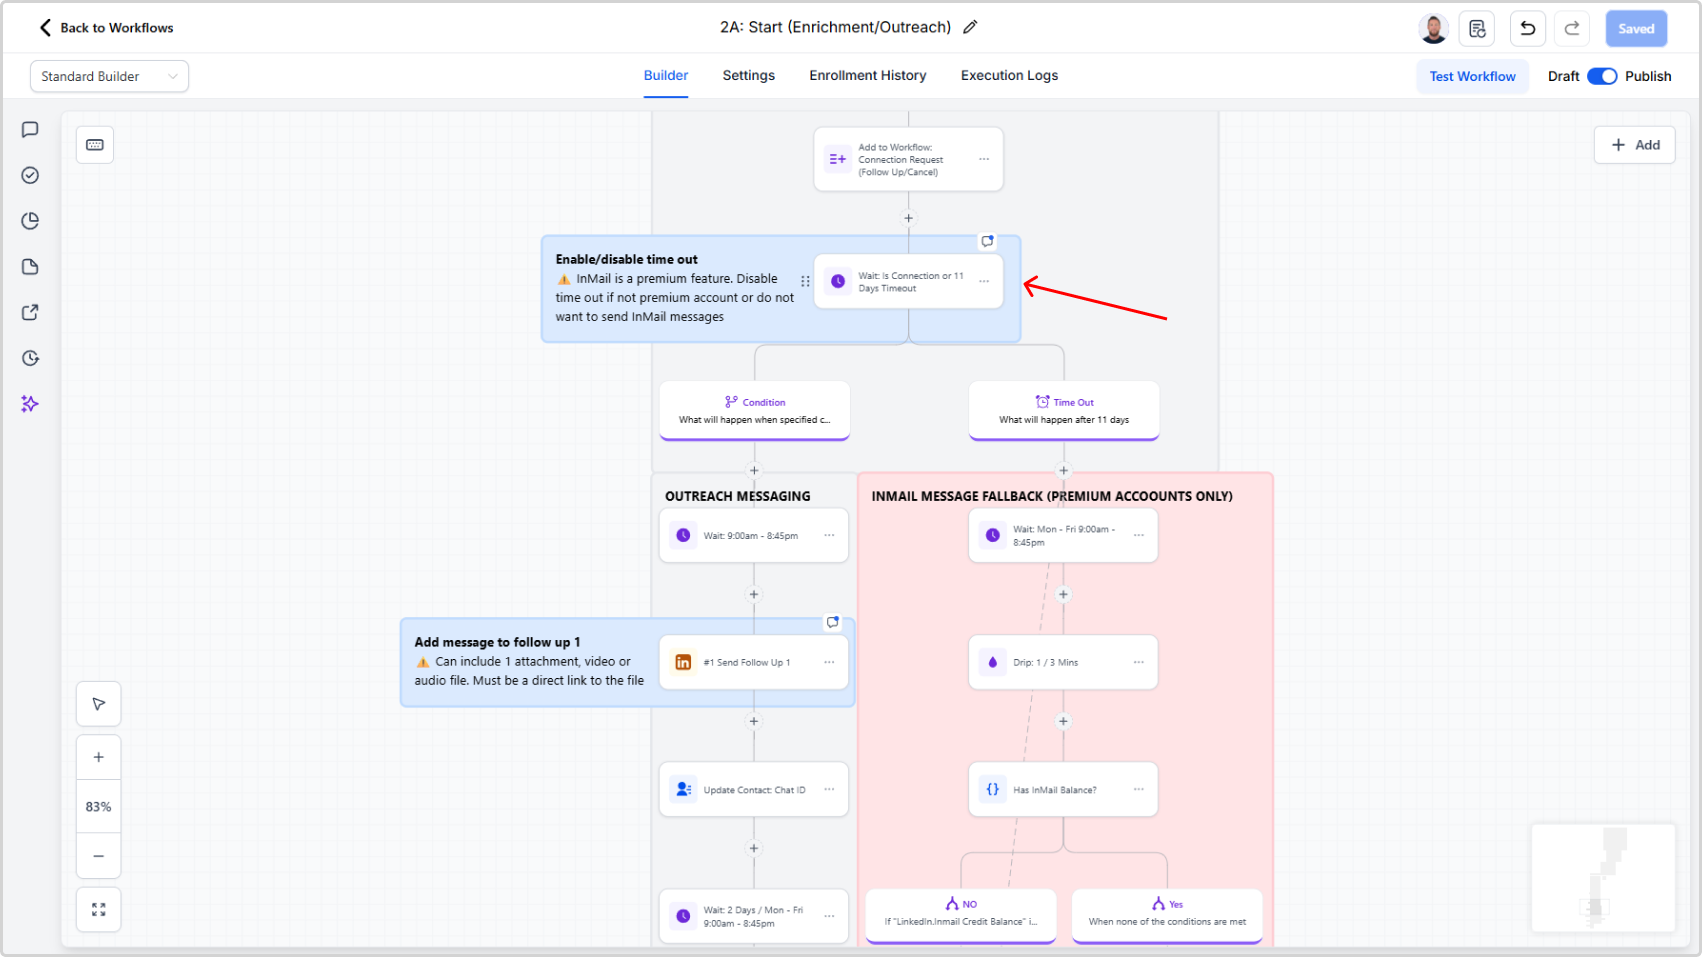
Task: Toggle the Draft/Publish switch
Action: pos(1601,76)
